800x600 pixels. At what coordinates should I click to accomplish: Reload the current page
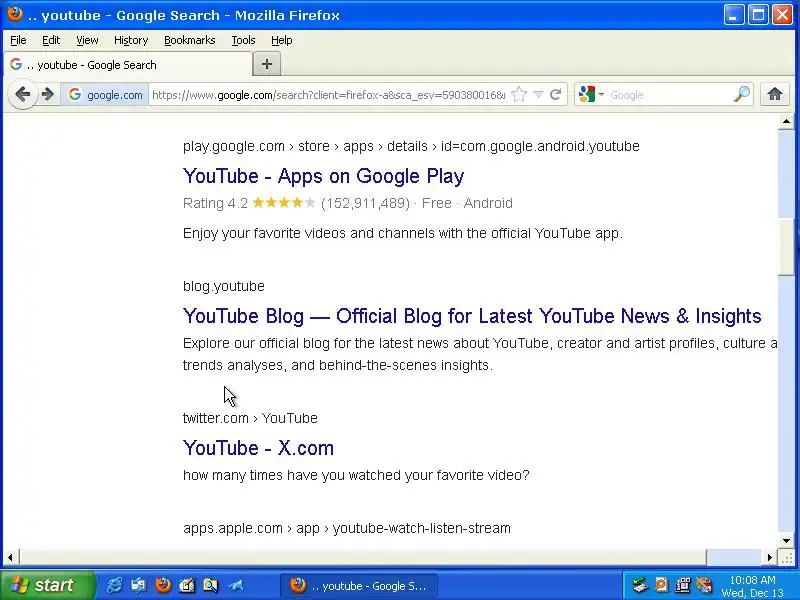click(556, 94)
